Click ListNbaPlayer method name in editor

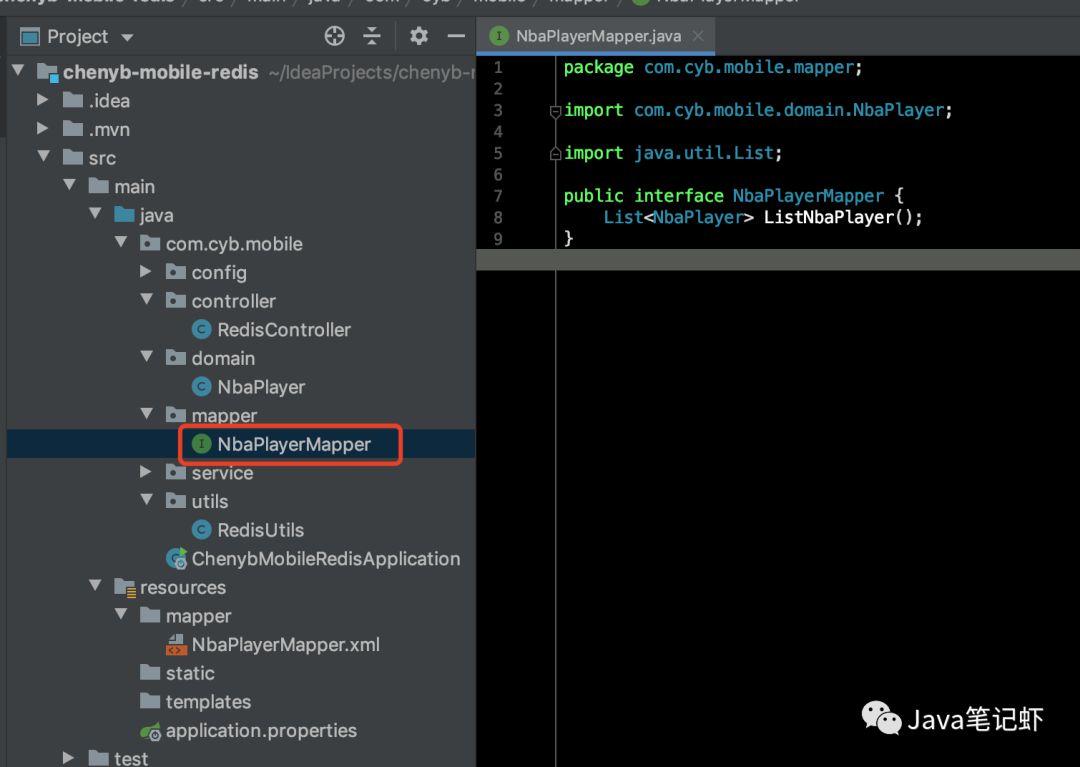pyautogui.click(x=828, y=217)
